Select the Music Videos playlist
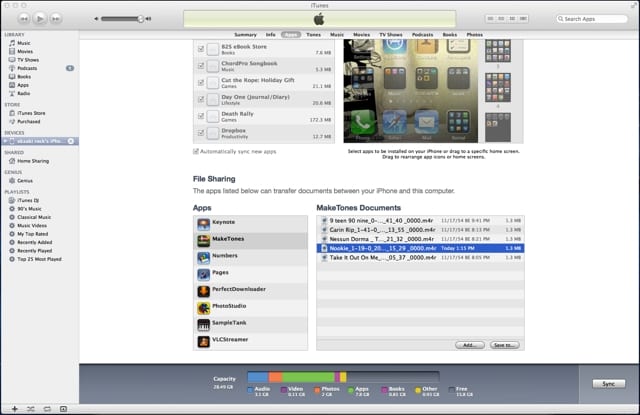The image size is (640, 415). coord(32,225)
